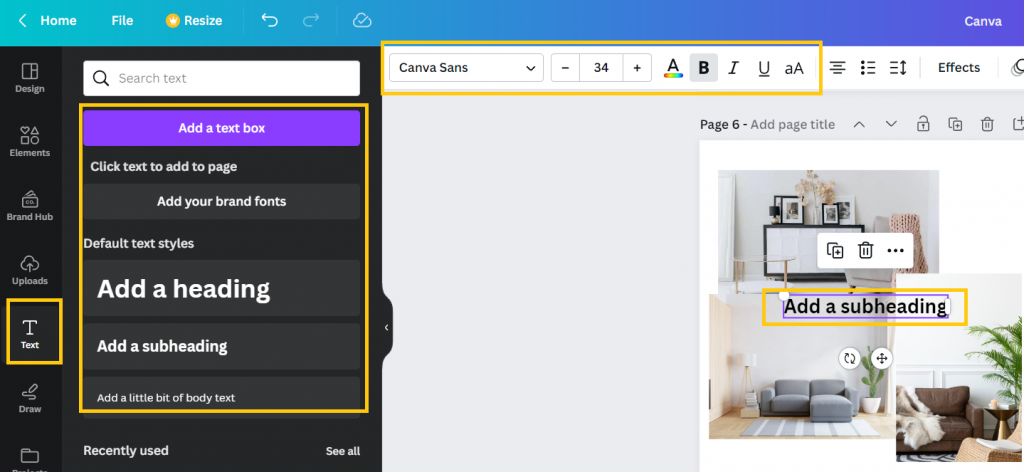Viewport: 1024px width, 472px height.
Task: Open the Design sidebar tab
Action: pos(30,78)
